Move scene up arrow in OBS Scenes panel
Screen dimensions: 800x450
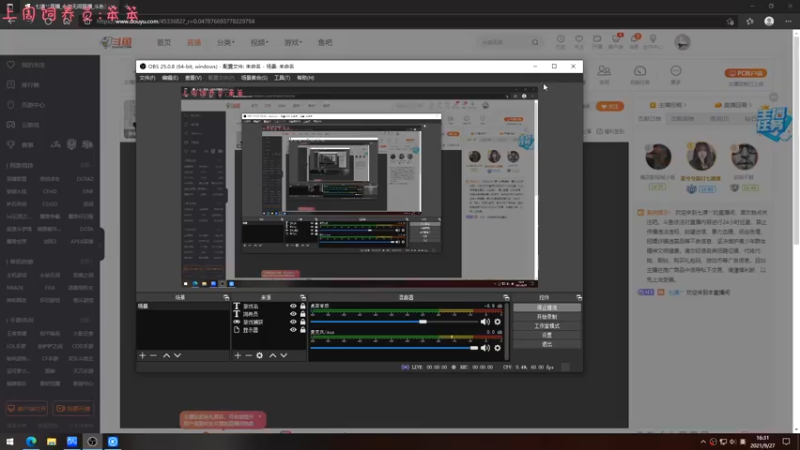pyautogui.click(x=166, y=355)
